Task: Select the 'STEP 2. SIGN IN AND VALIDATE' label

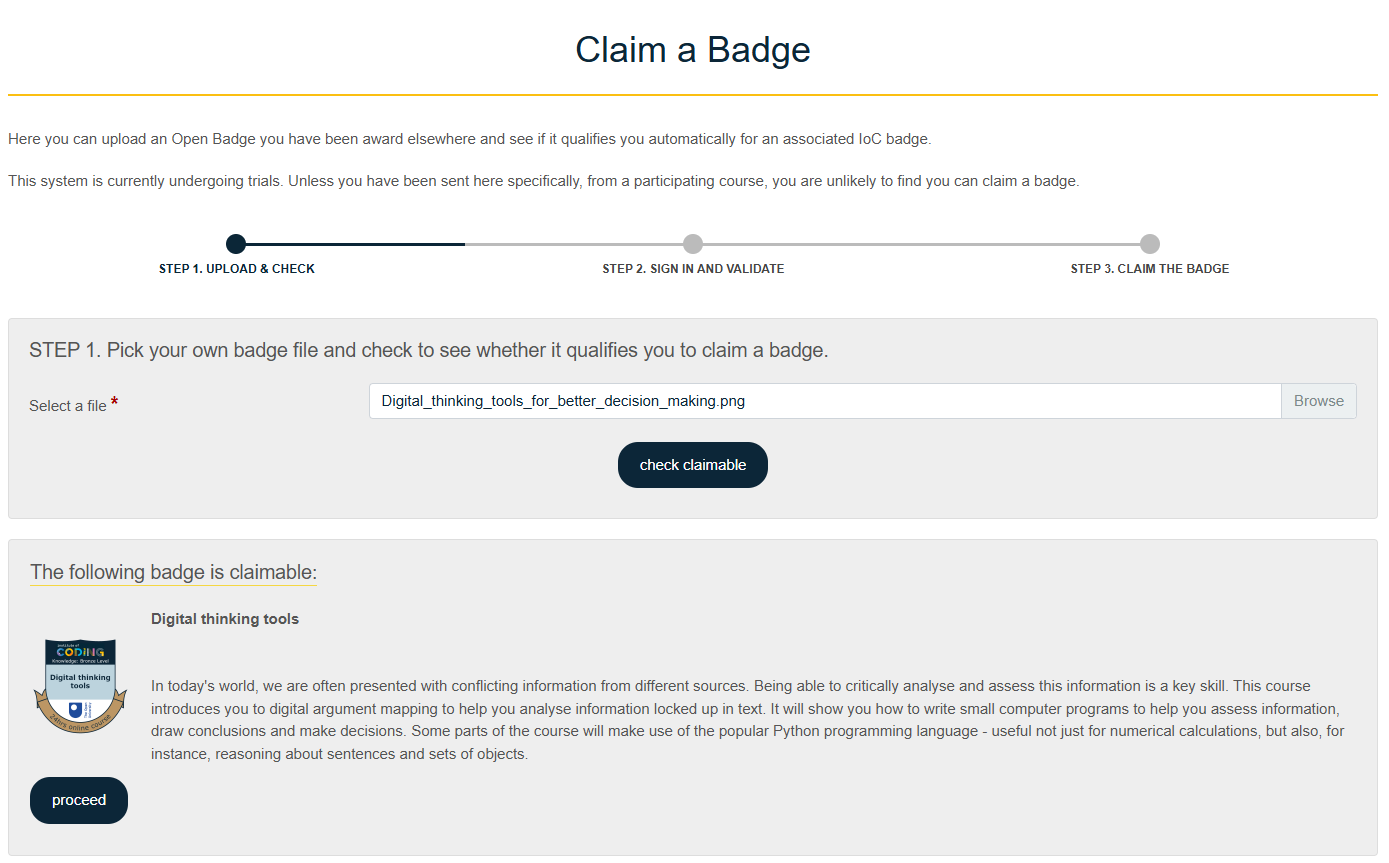Action: (x=693, y=269)
